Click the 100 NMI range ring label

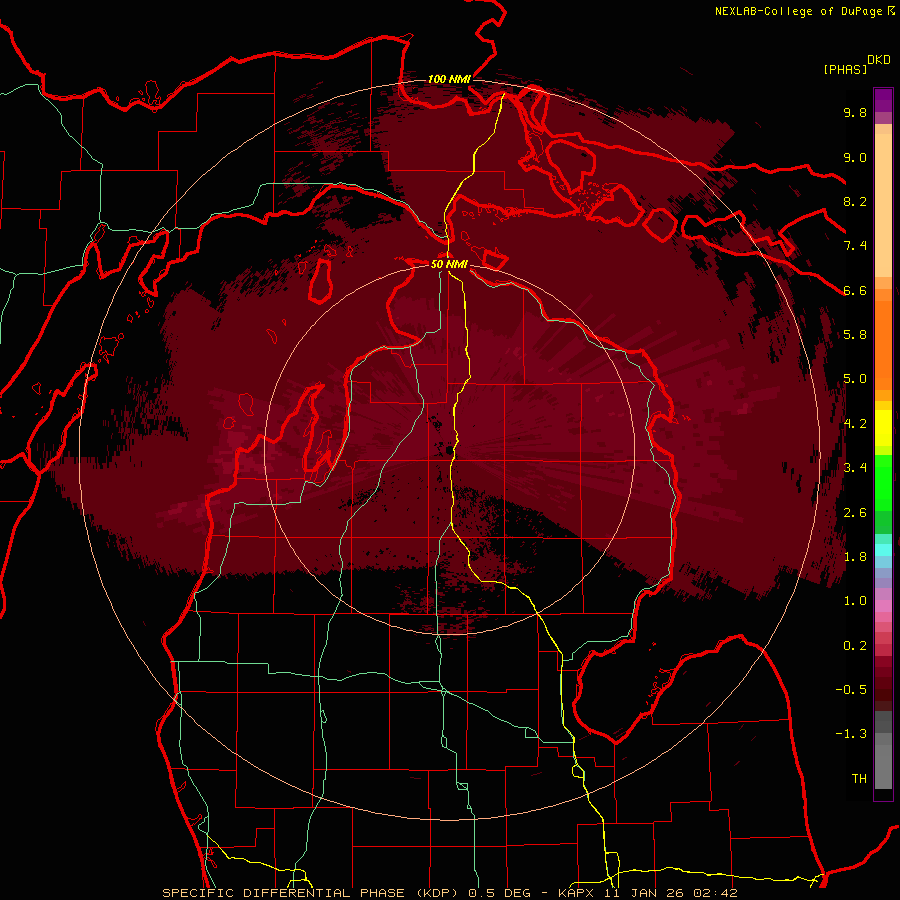click(x=449, y=79)
